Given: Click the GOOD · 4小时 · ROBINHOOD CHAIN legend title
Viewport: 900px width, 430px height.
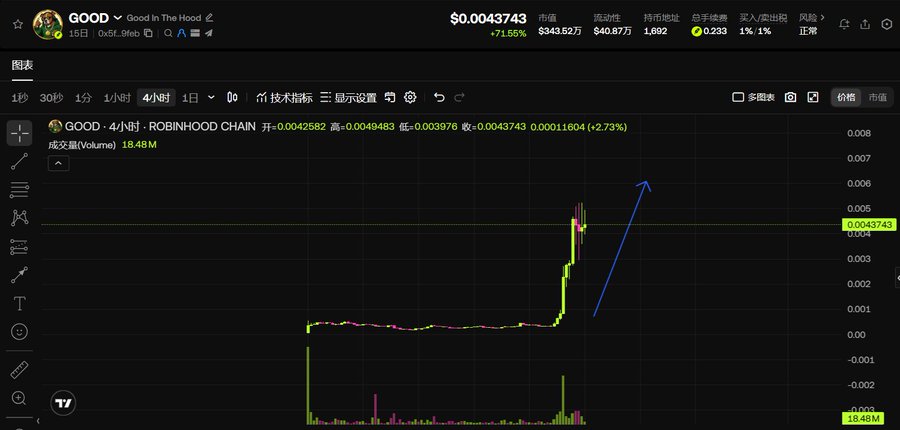Looking at the screenshot, I should coord(160,126).
